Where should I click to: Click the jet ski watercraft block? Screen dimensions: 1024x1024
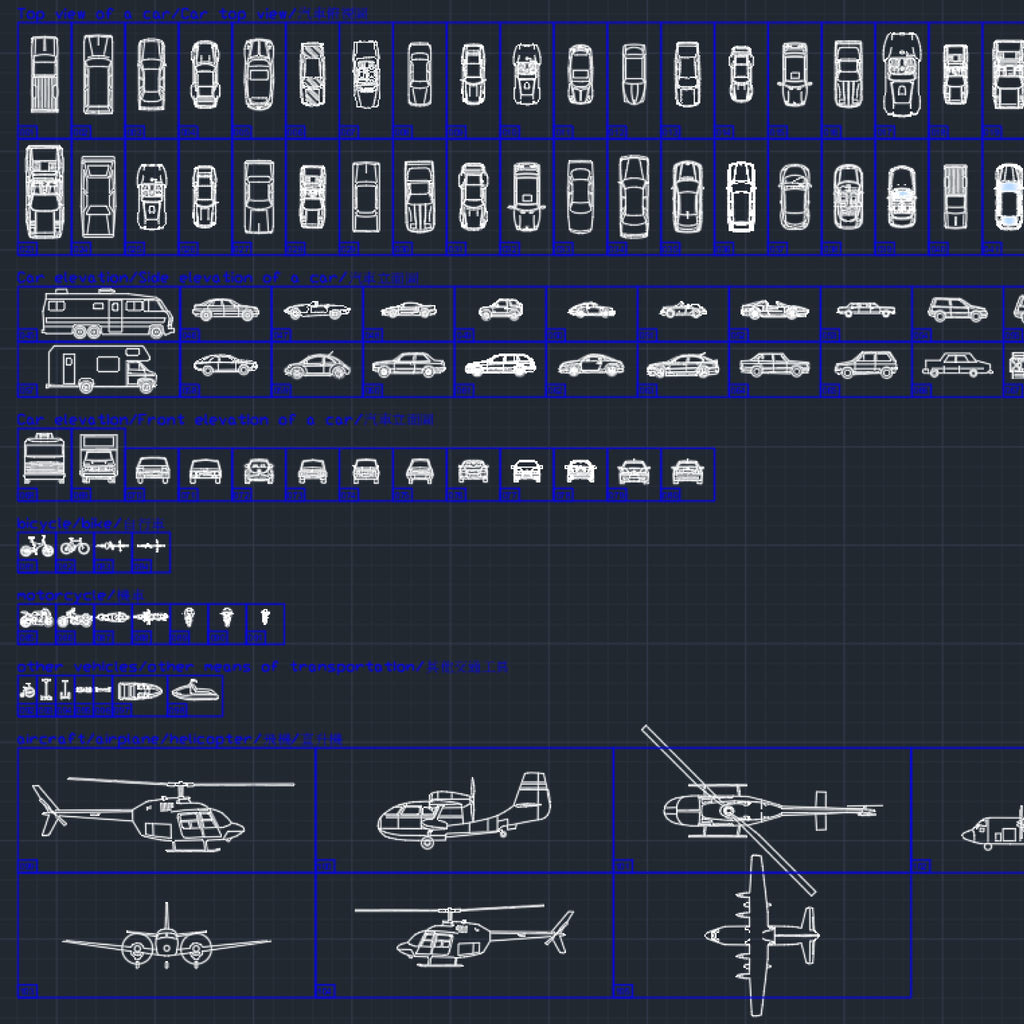click(x=193, y=691)
